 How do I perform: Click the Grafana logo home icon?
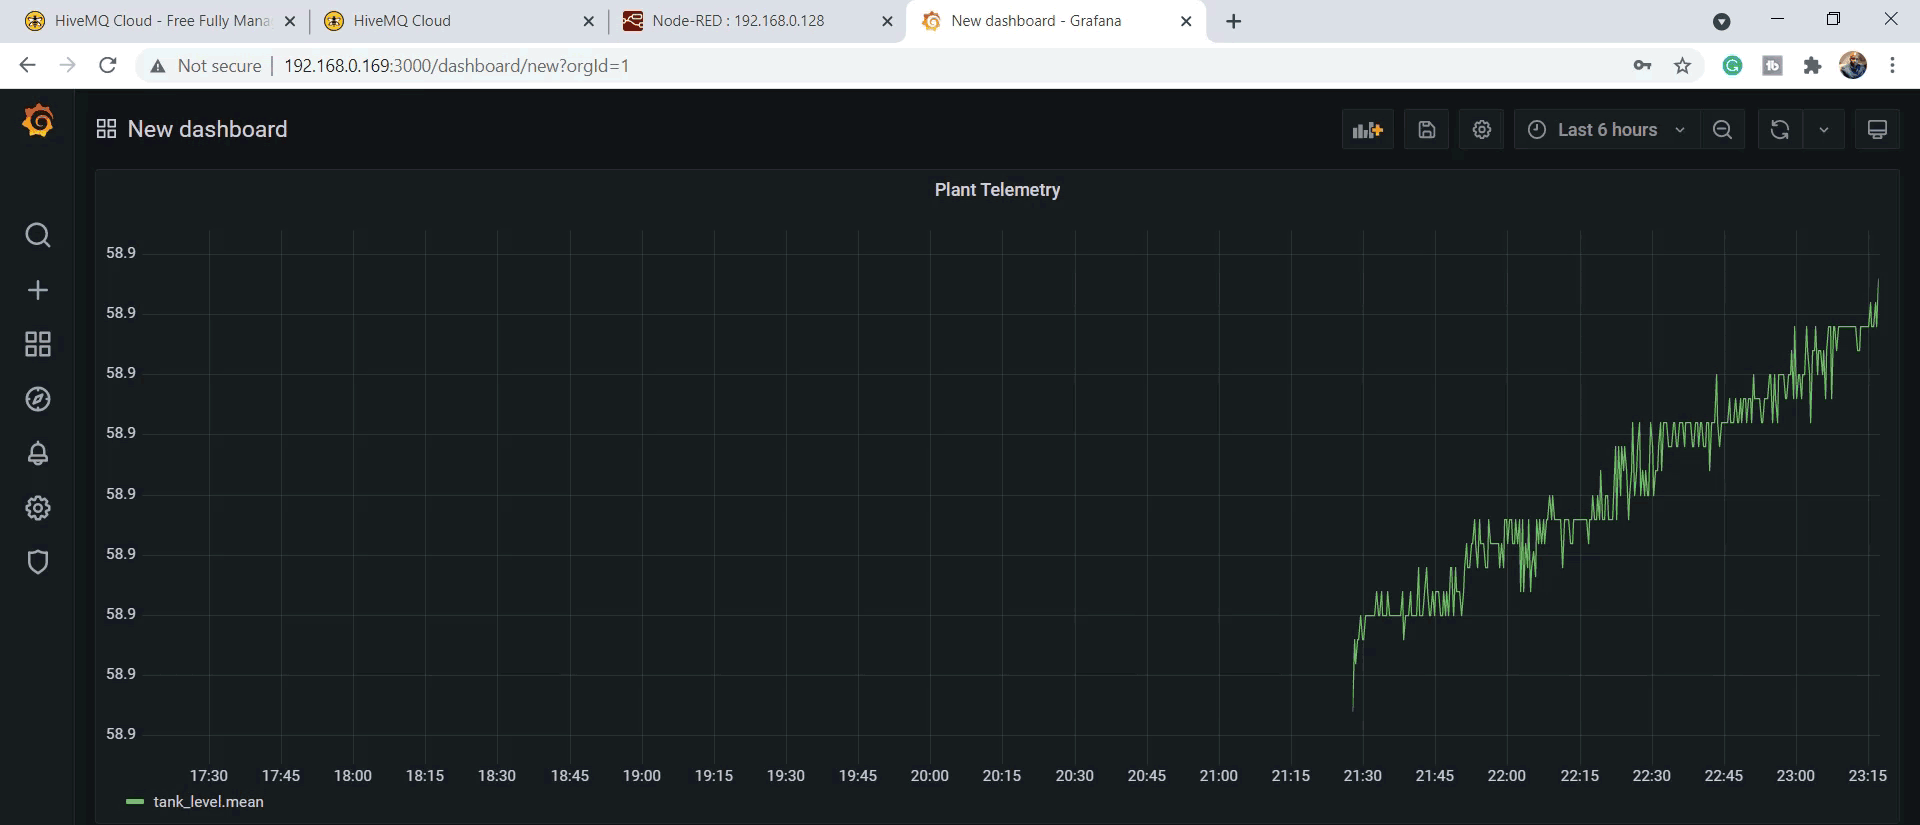point(38,120)
